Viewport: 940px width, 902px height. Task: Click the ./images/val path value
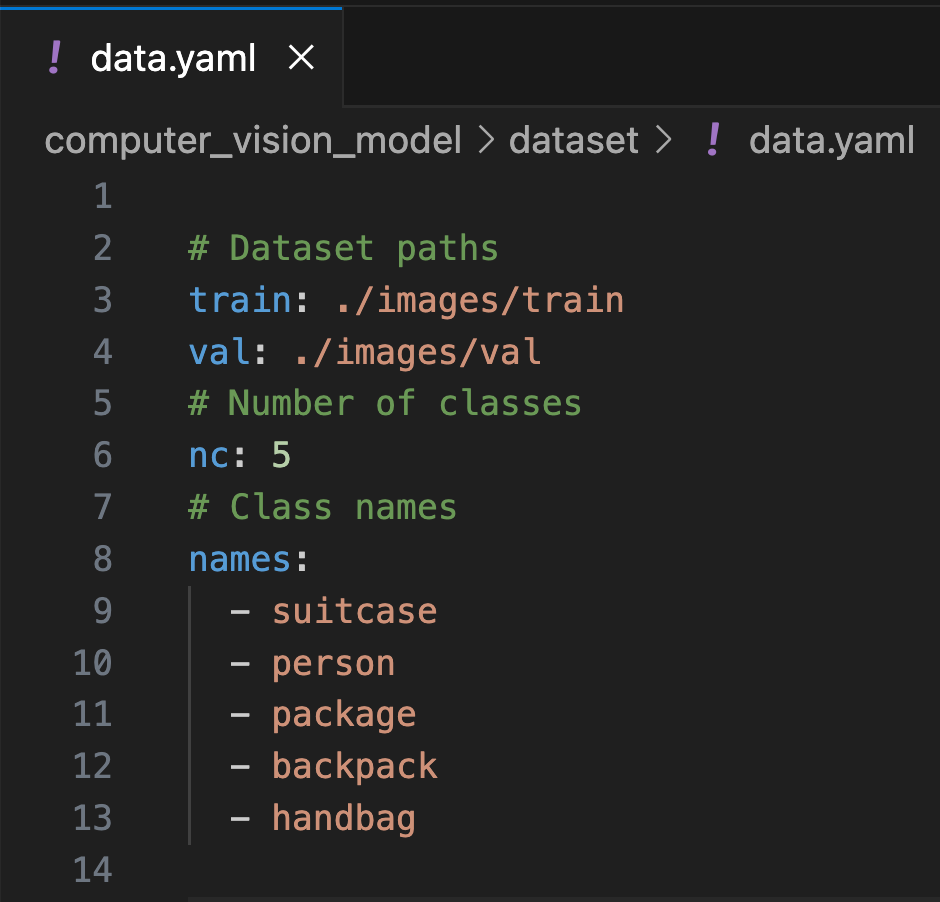[417, 352]
